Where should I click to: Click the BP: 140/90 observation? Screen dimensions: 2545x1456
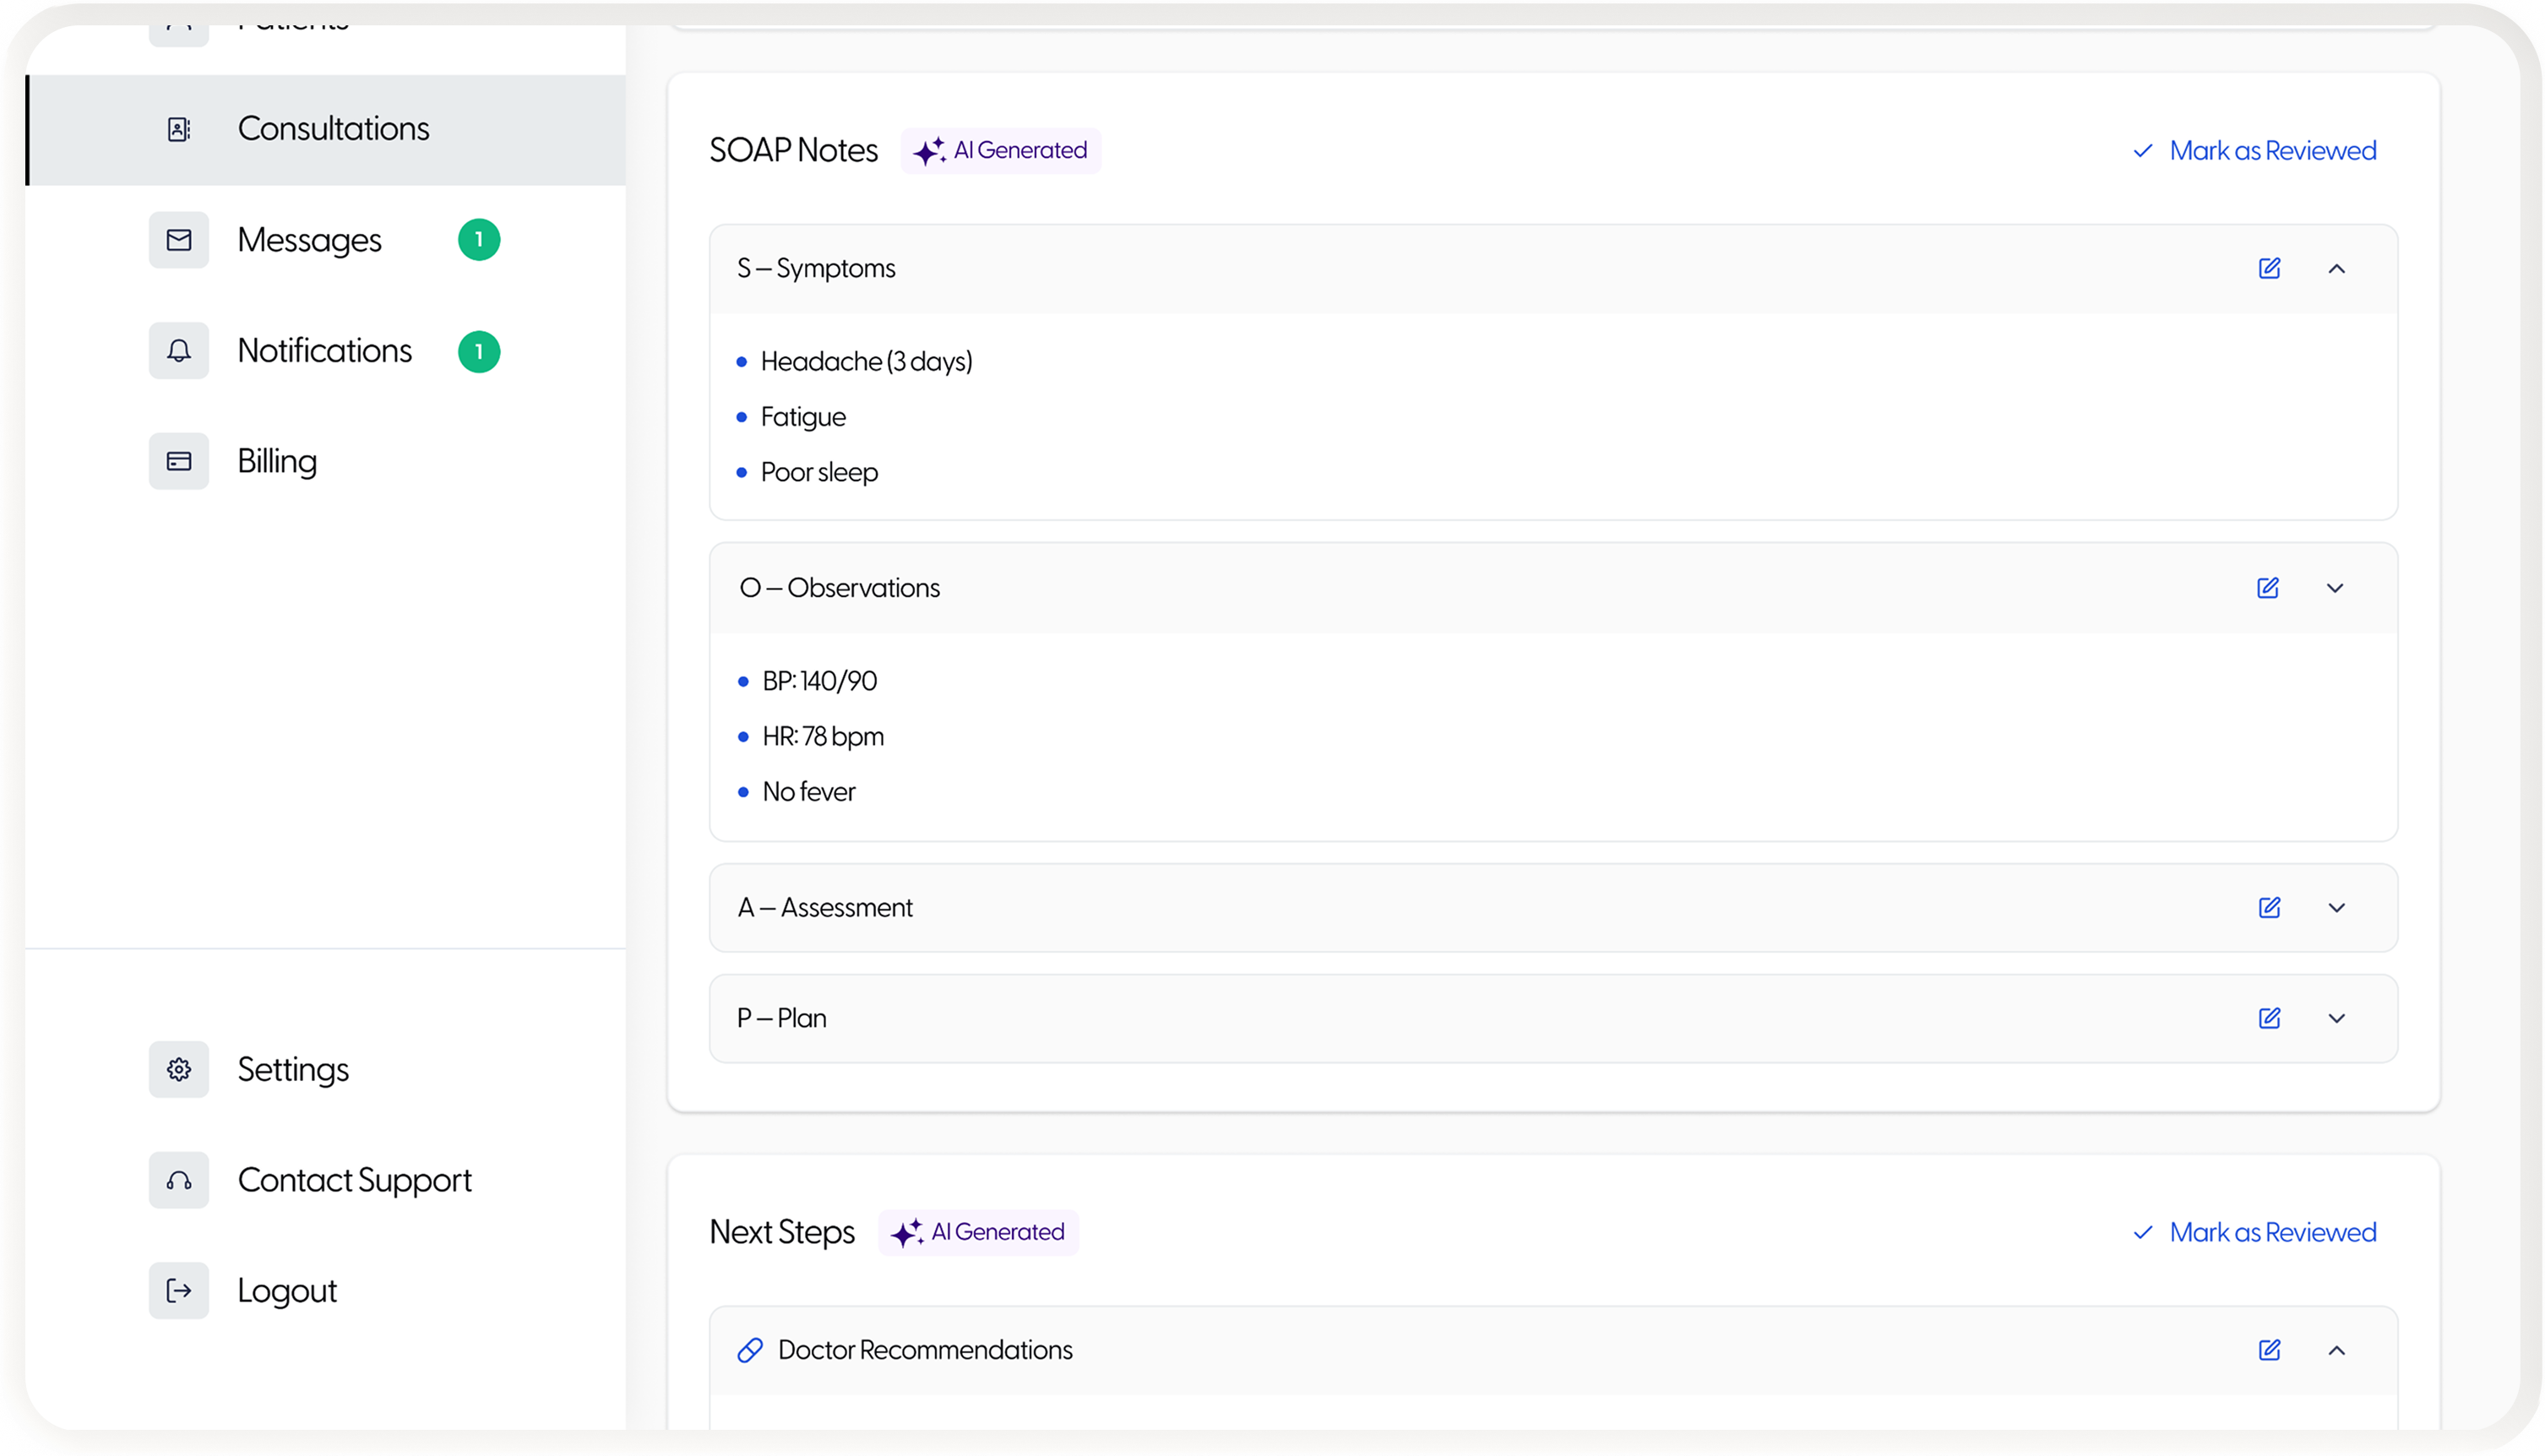(820, 682)
